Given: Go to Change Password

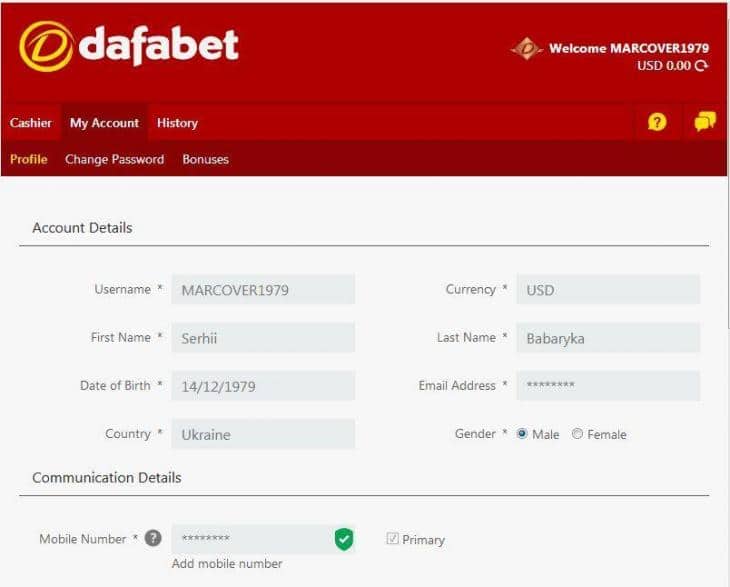Looking at the screenshot, I should (x=114, y=159).
